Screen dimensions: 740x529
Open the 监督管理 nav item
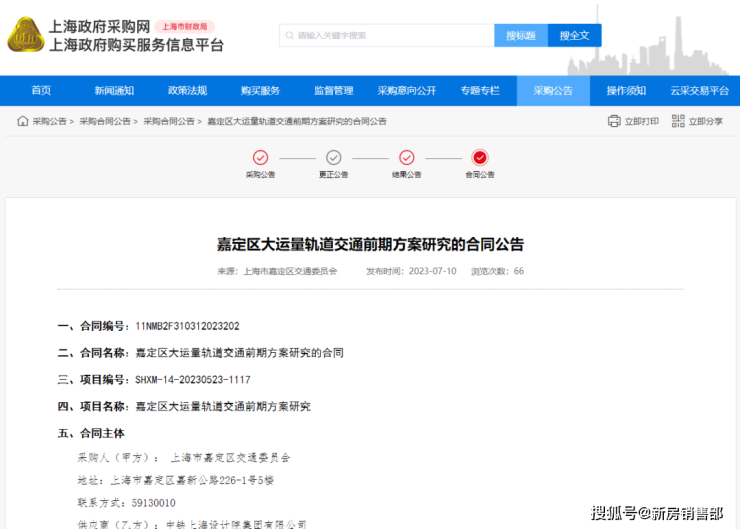click(x=334, y=90)
